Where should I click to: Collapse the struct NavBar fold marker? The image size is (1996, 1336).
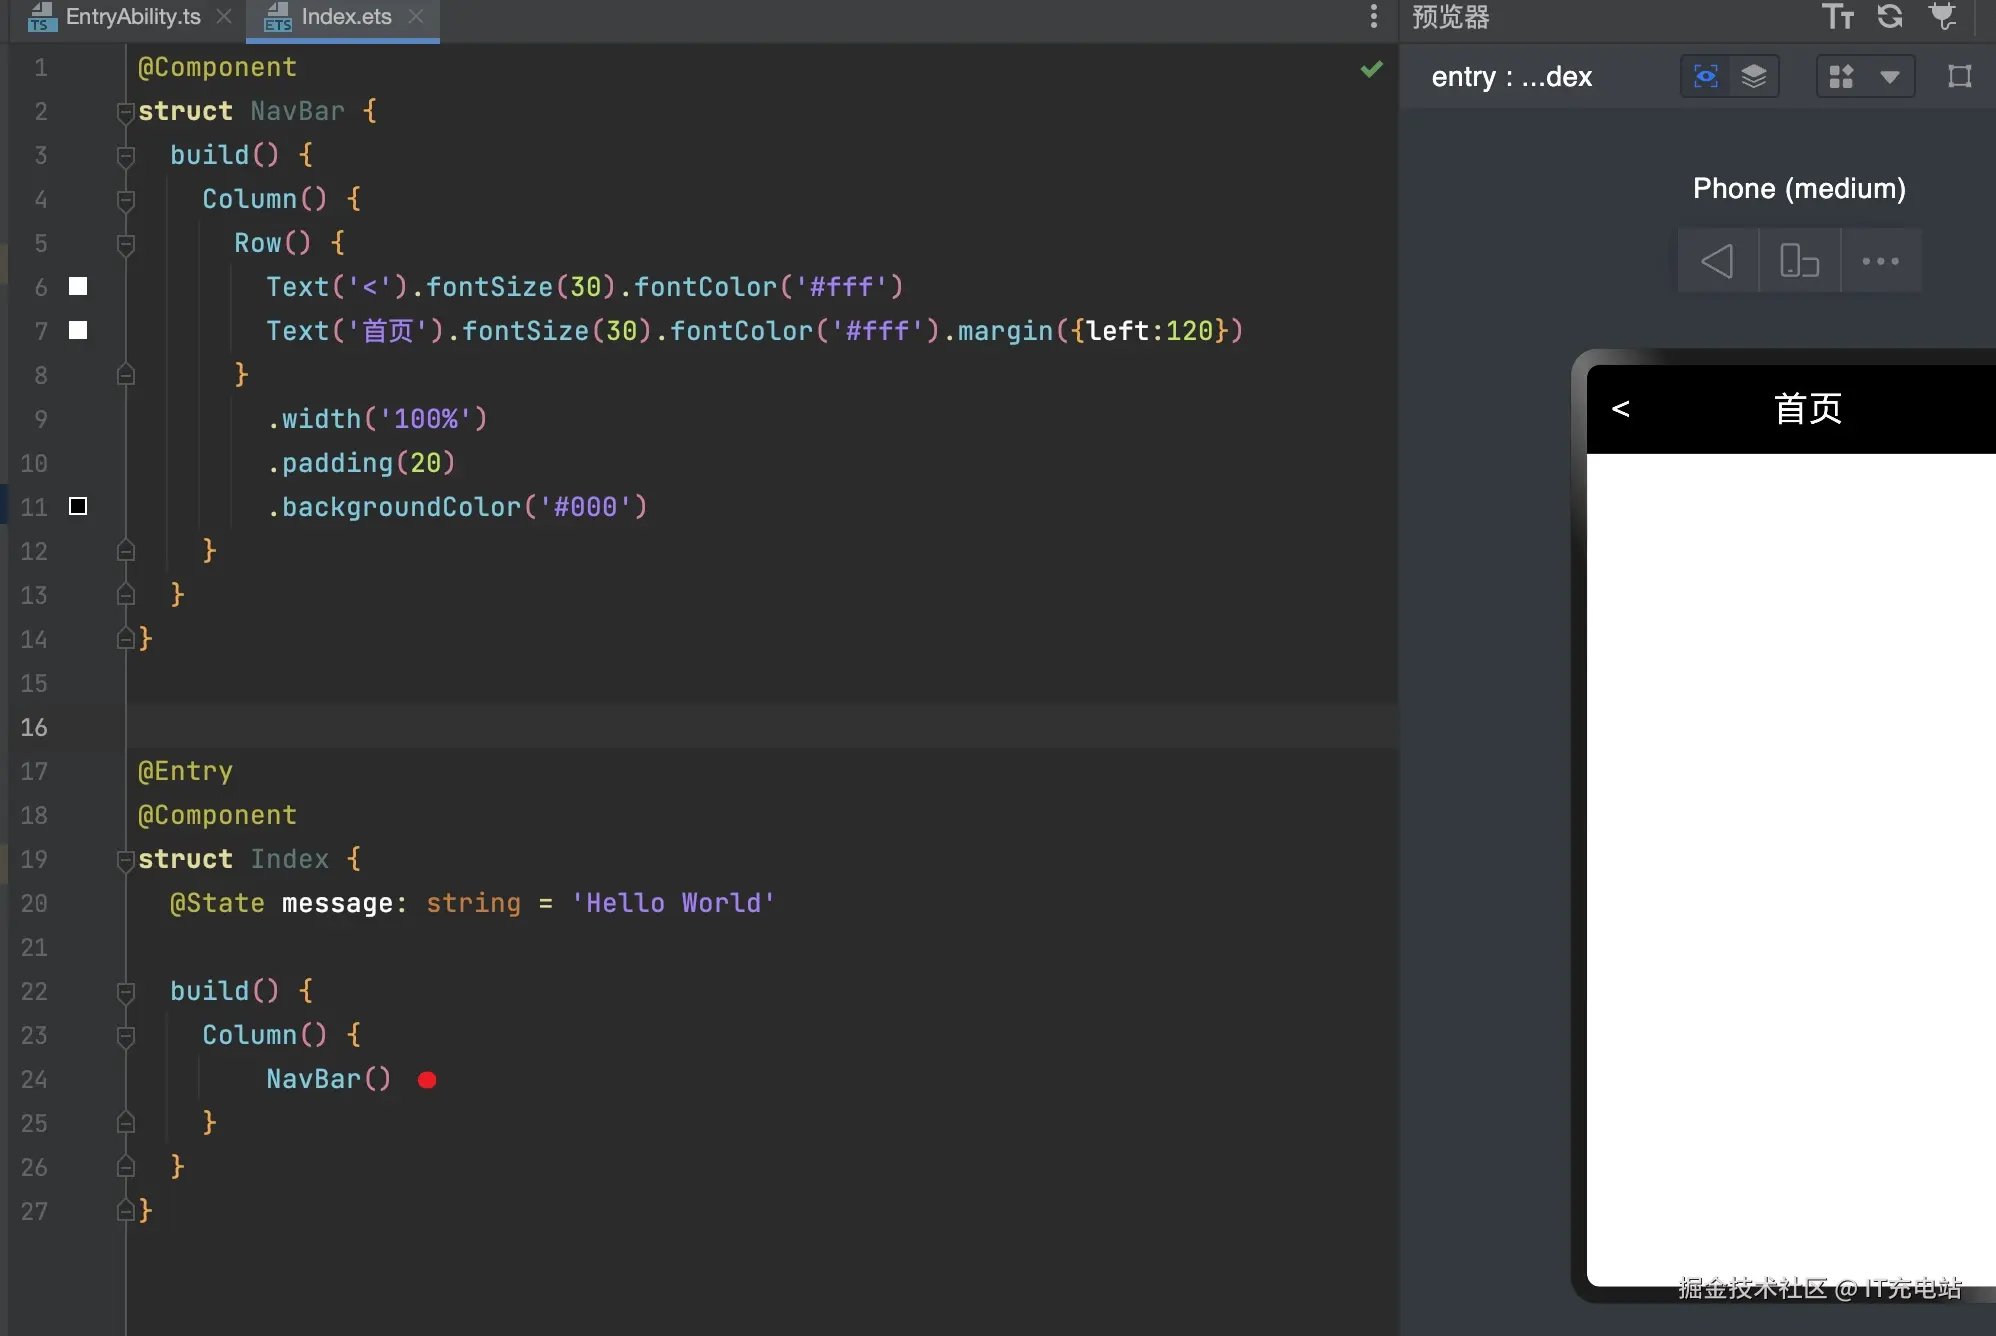126,112
